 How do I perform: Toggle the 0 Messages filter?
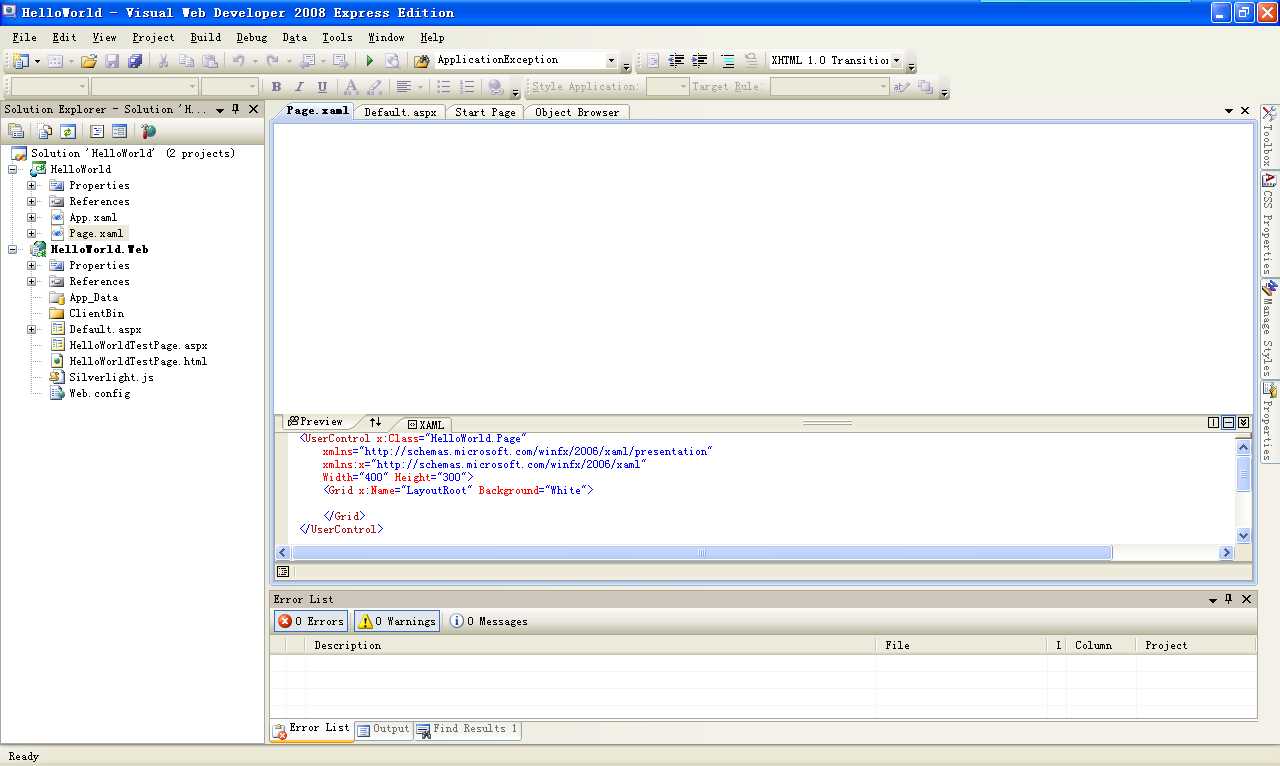488,621
